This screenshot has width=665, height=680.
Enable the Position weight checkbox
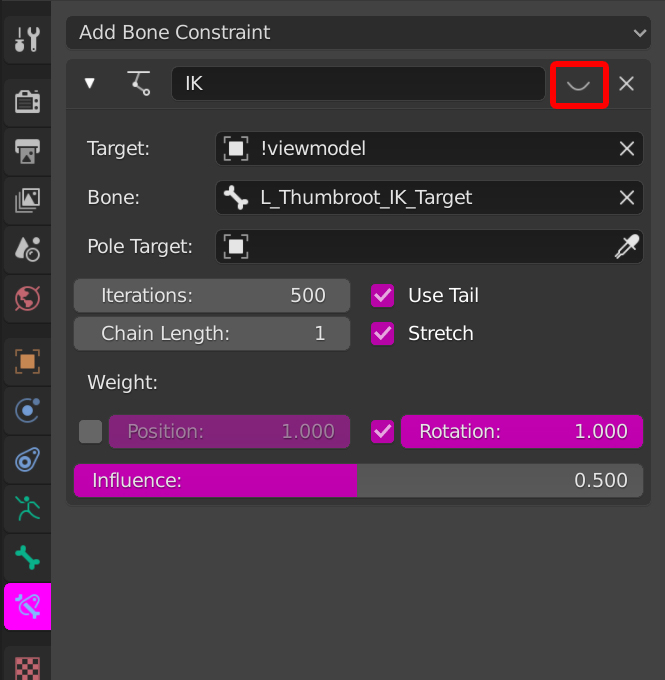[91, 431]
